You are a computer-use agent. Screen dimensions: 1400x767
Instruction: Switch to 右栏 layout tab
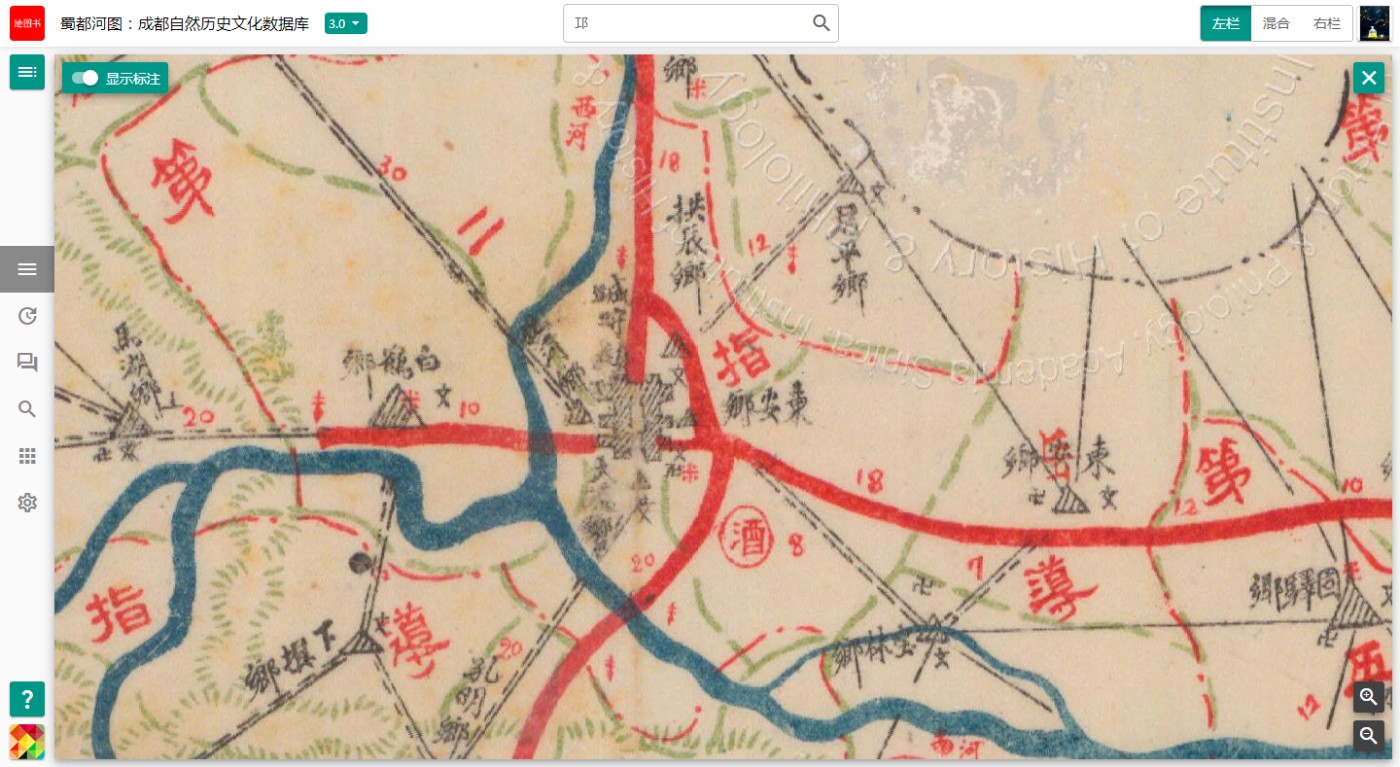[1327, 23]
